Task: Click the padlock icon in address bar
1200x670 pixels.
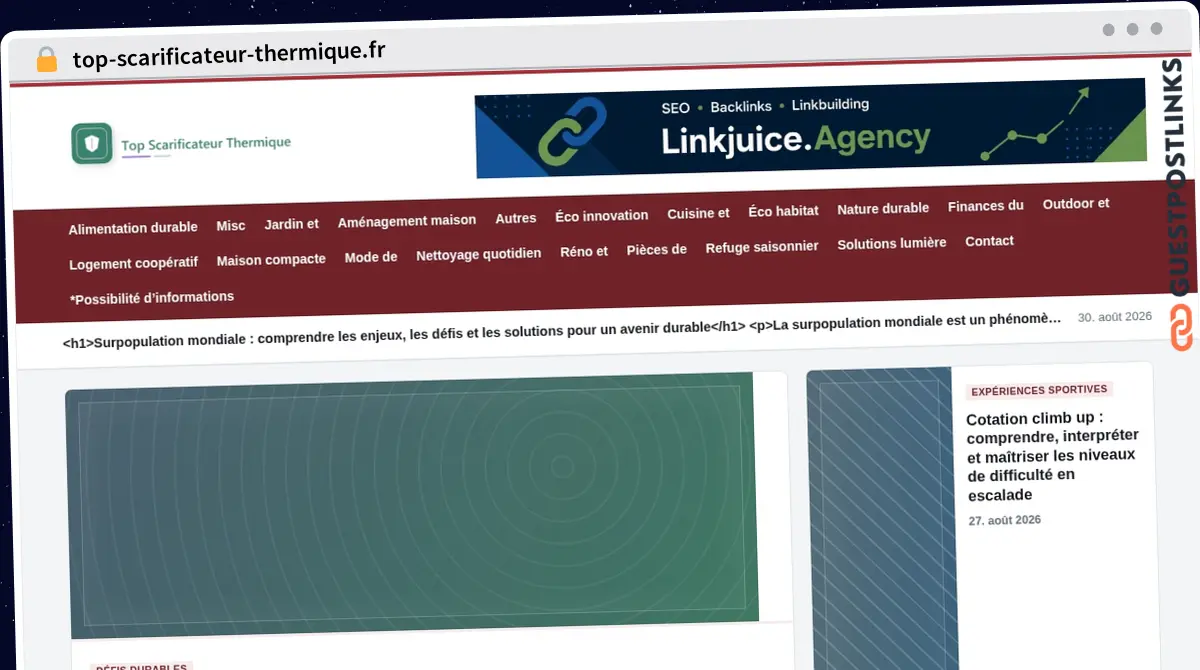Action: [47, 59]
